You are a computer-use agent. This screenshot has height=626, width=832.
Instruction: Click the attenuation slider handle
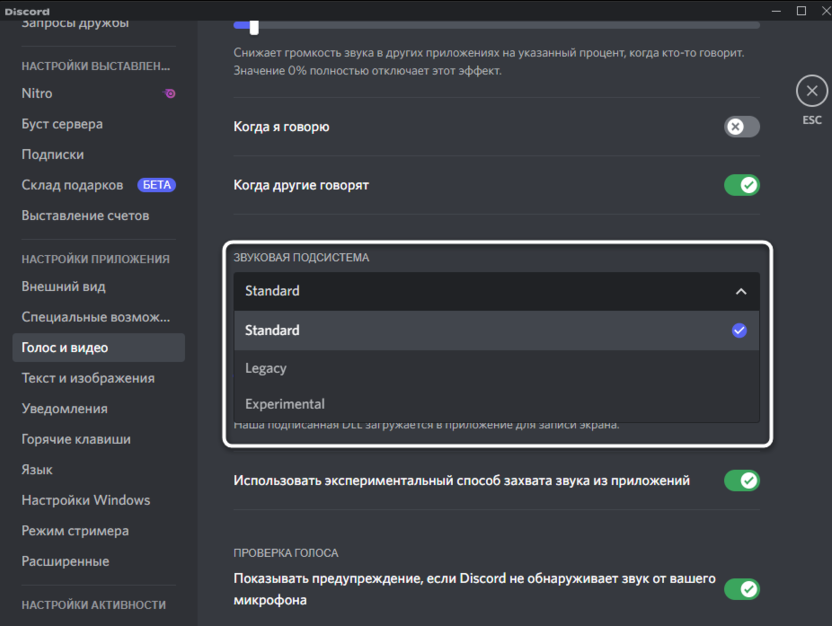tap(254, 27)
